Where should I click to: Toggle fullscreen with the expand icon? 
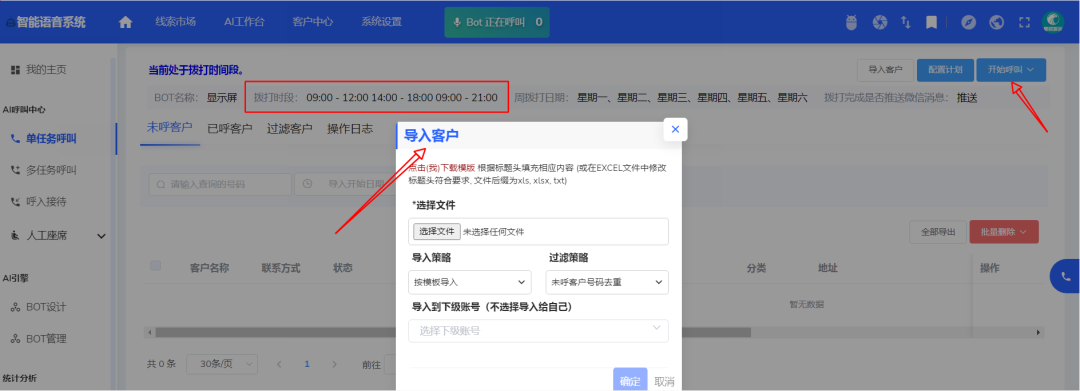coord(1024,22)
